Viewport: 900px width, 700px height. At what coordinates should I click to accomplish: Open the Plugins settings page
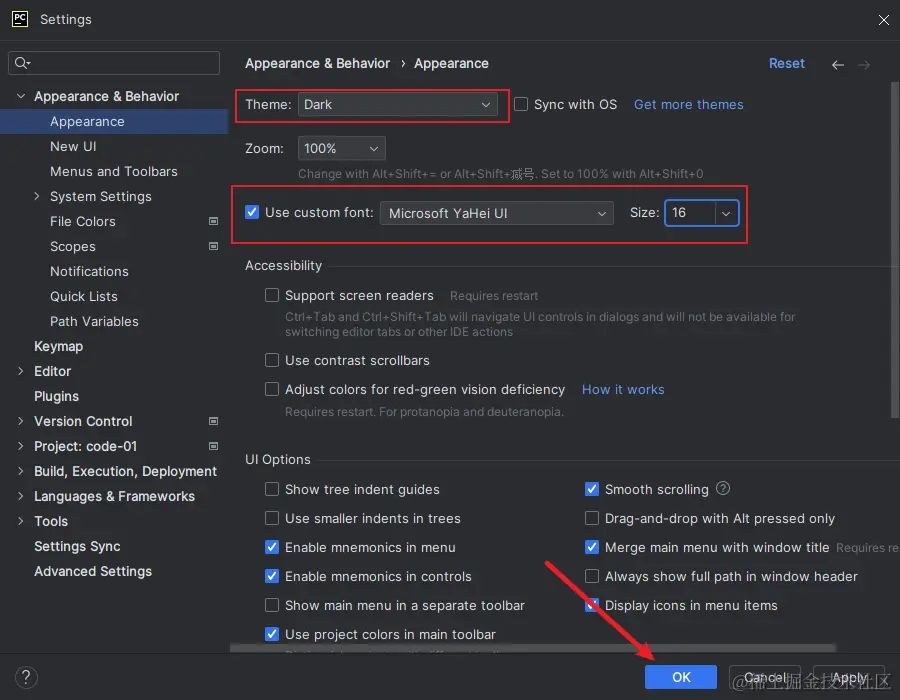point(56,396)
